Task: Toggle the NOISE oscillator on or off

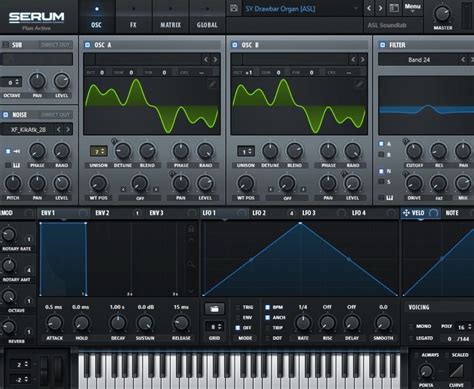Action: [x=5, y=115]
